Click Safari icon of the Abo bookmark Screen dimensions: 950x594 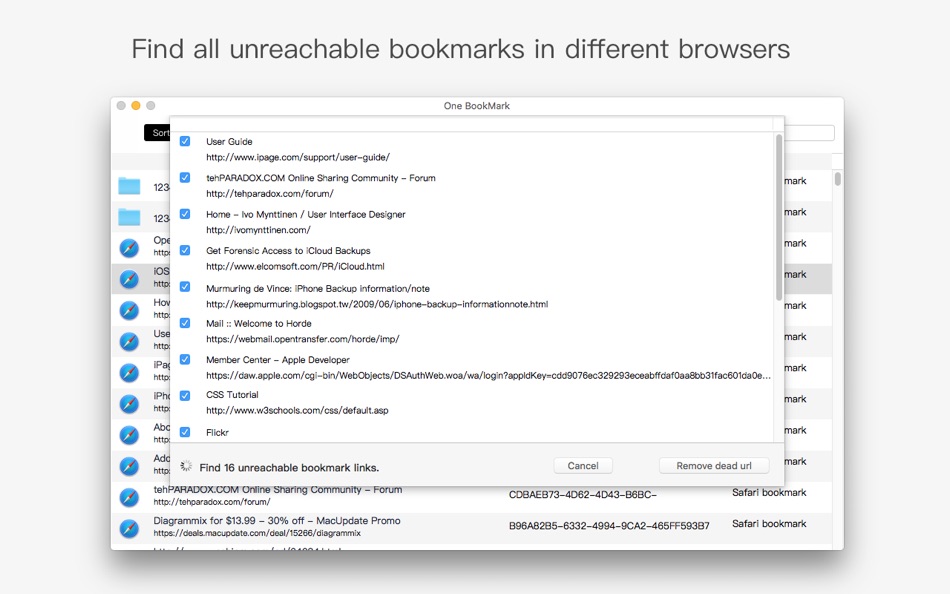click(129, 435)
